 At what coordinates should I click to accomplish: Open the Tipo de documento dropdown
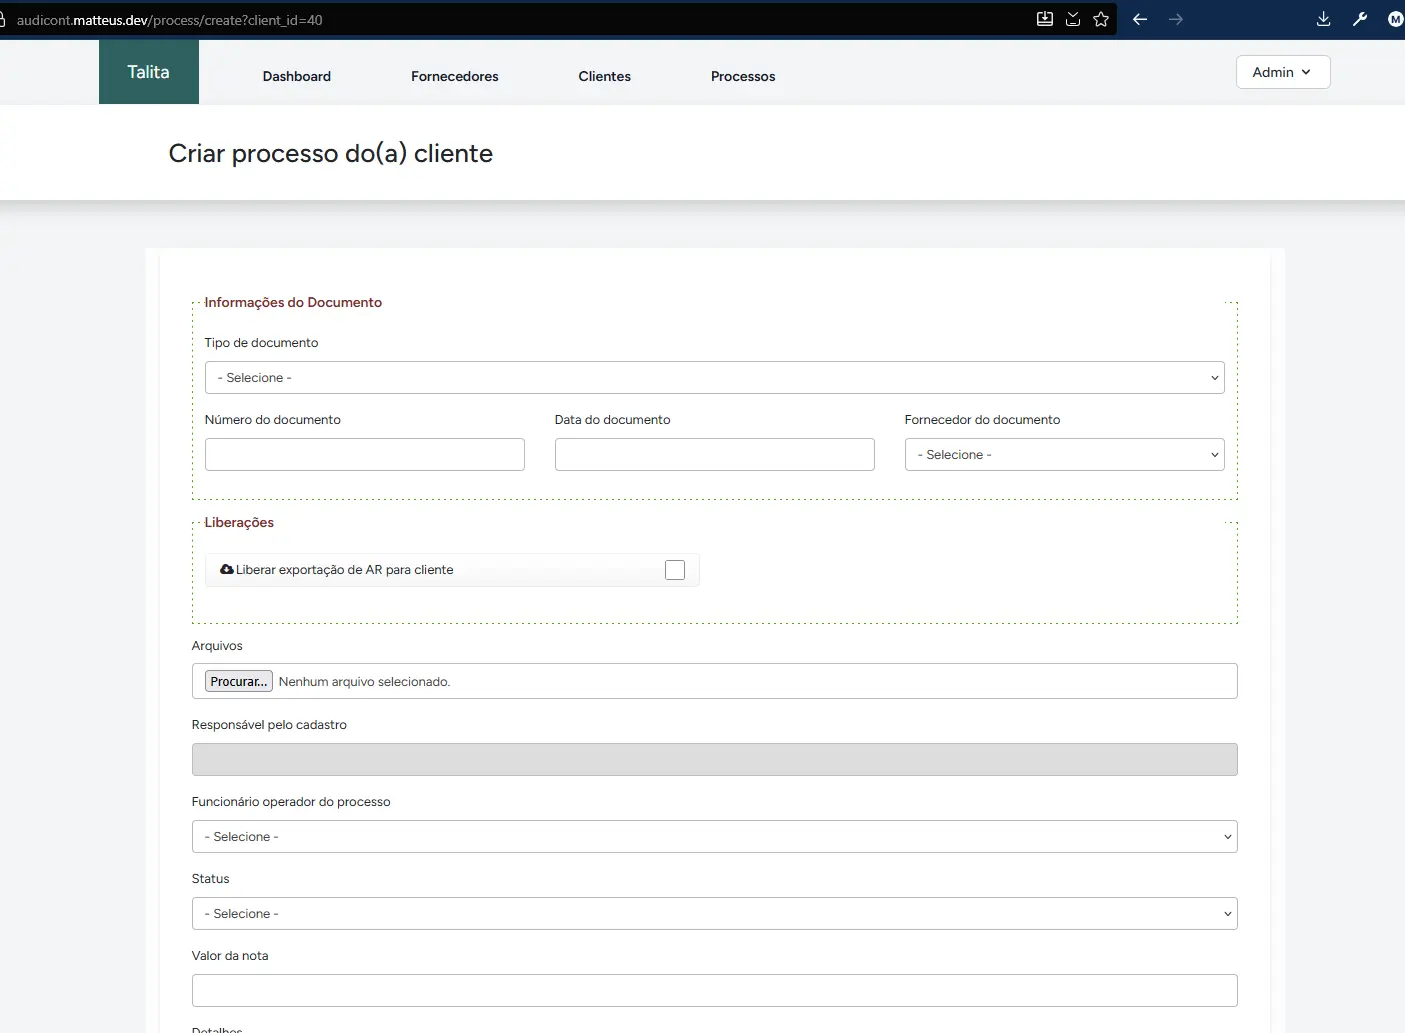[x=714, y=378]
